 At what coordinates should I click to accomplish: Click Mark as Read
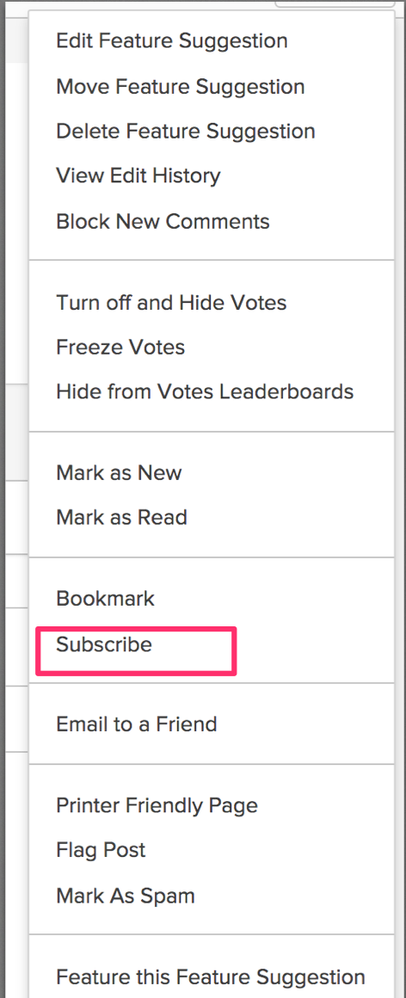[x=122, y=517]
